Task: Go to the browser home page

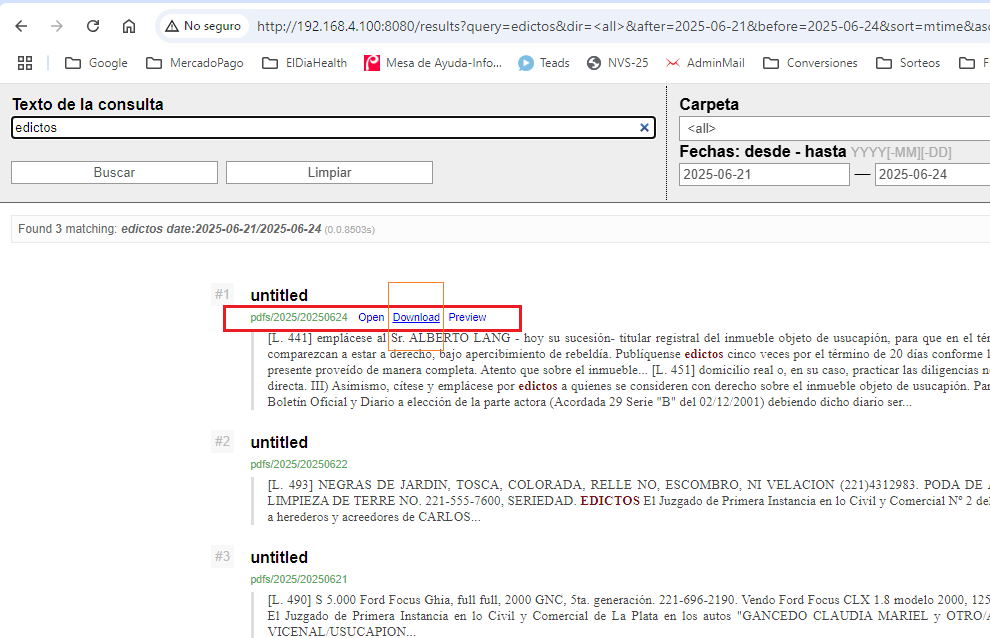Action: 130,26
